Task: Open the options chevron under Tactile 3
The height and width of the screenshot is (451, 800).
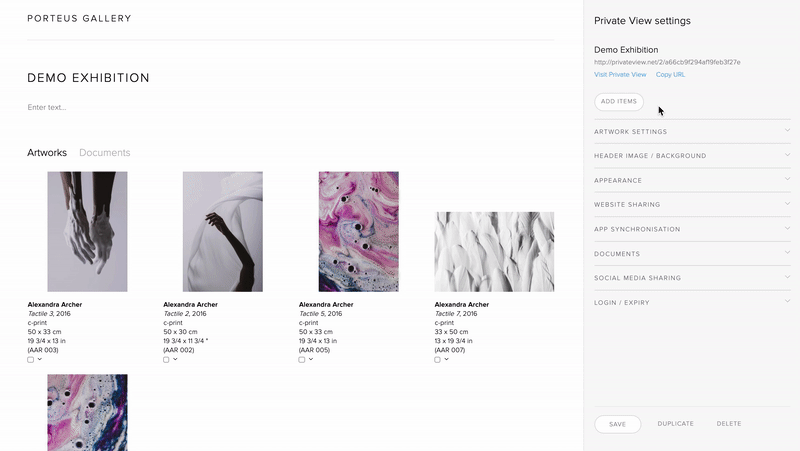Action: 40,359
